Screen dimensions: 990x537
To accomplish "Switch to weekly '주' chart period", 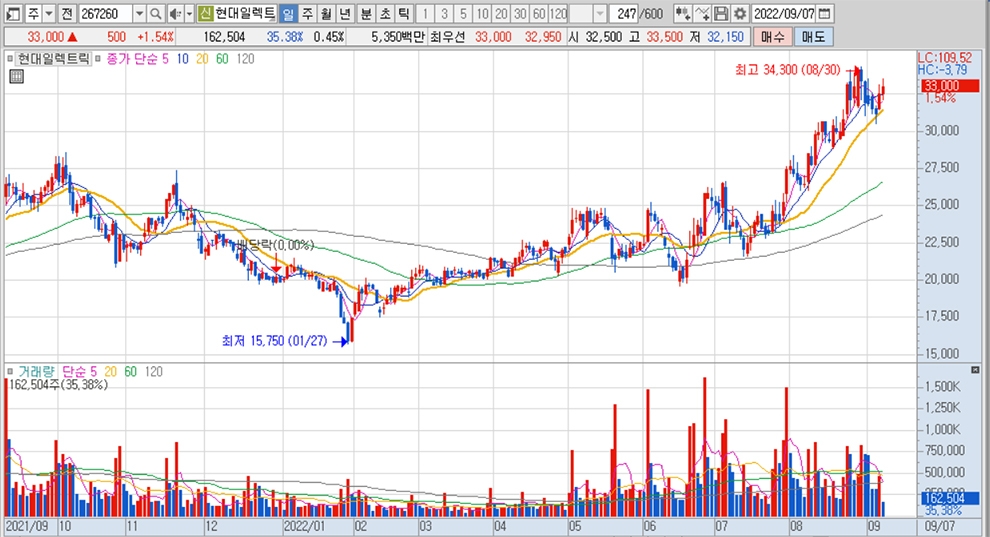I will click(307, 13).
